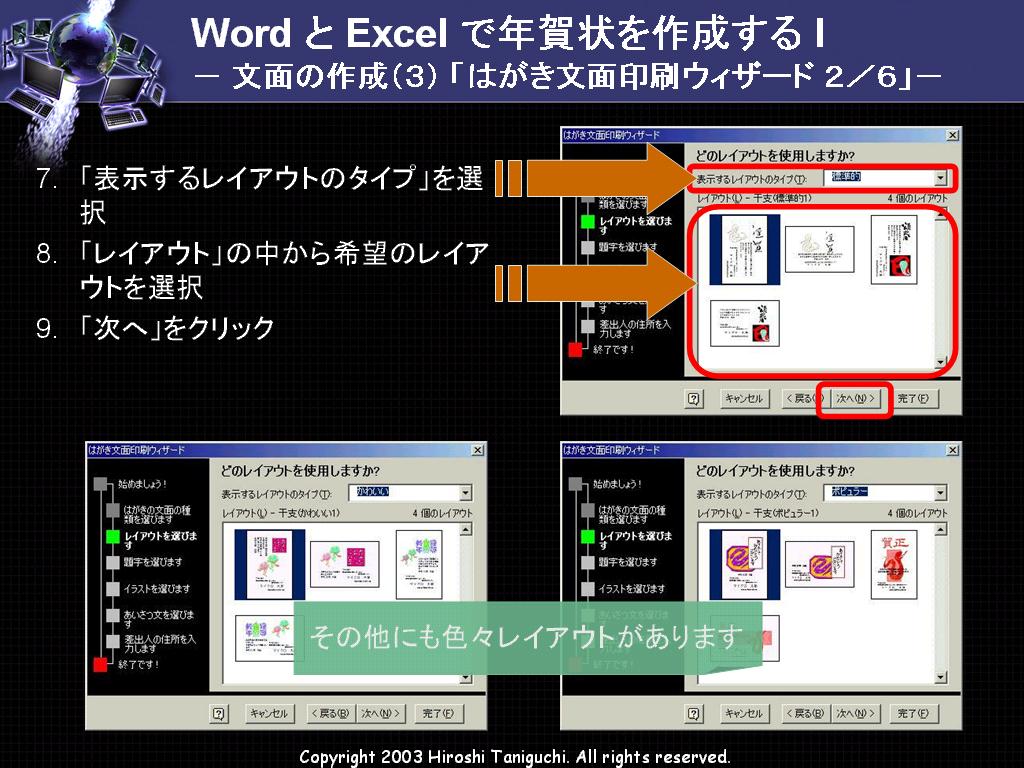Close the ポピュラー wizard with its X button
This screenshot has height=768, width=1024.
pyautogui.click(x=953, y=450)
